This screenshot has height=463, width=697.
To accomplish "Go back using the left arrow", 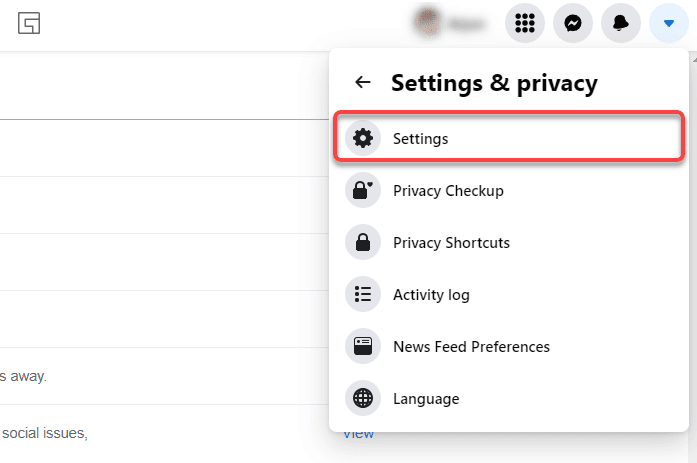I will tap(363, 83).
